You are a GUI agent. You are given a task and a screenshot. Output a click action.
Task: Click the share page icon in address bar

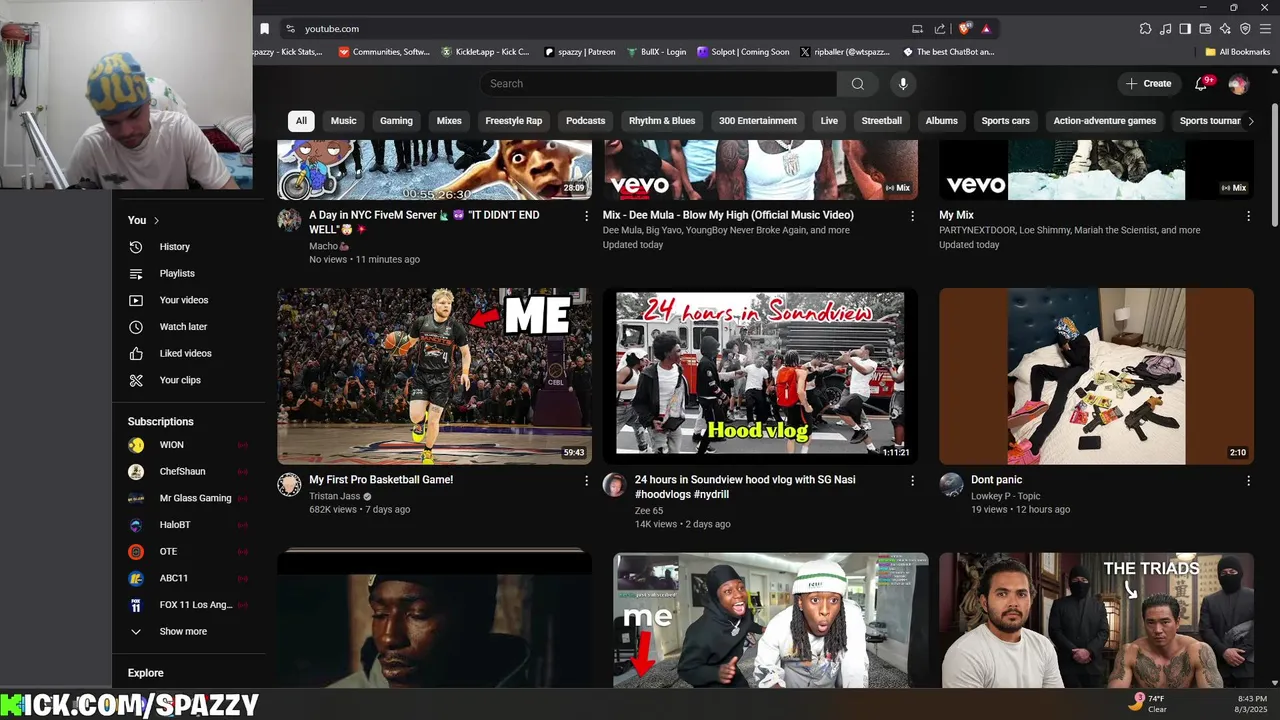coord(940,29)
